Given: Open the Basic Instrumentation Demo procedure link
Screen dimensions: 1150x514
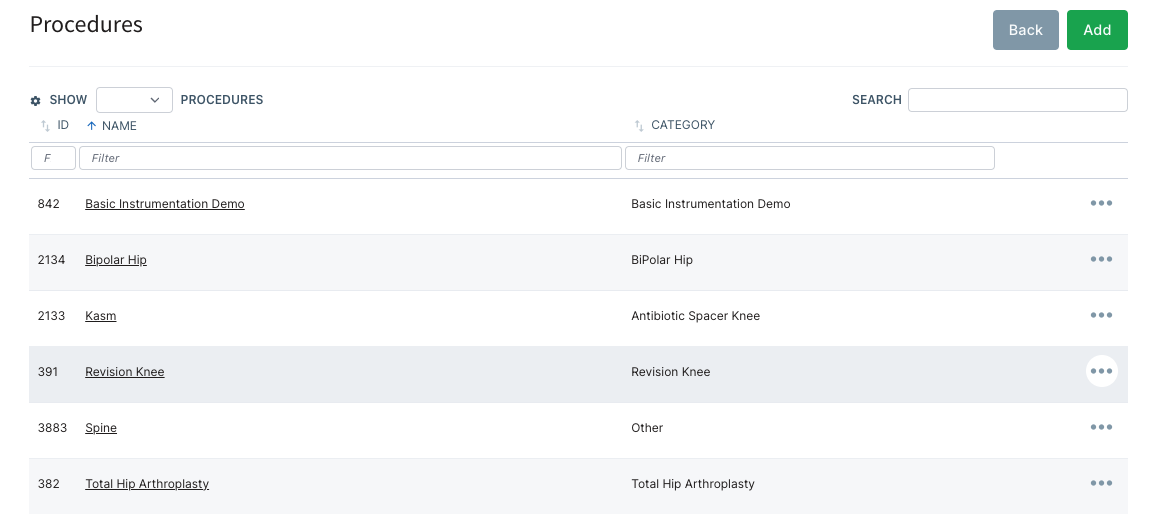Looking at the screenshot, I should pos(165,204).
